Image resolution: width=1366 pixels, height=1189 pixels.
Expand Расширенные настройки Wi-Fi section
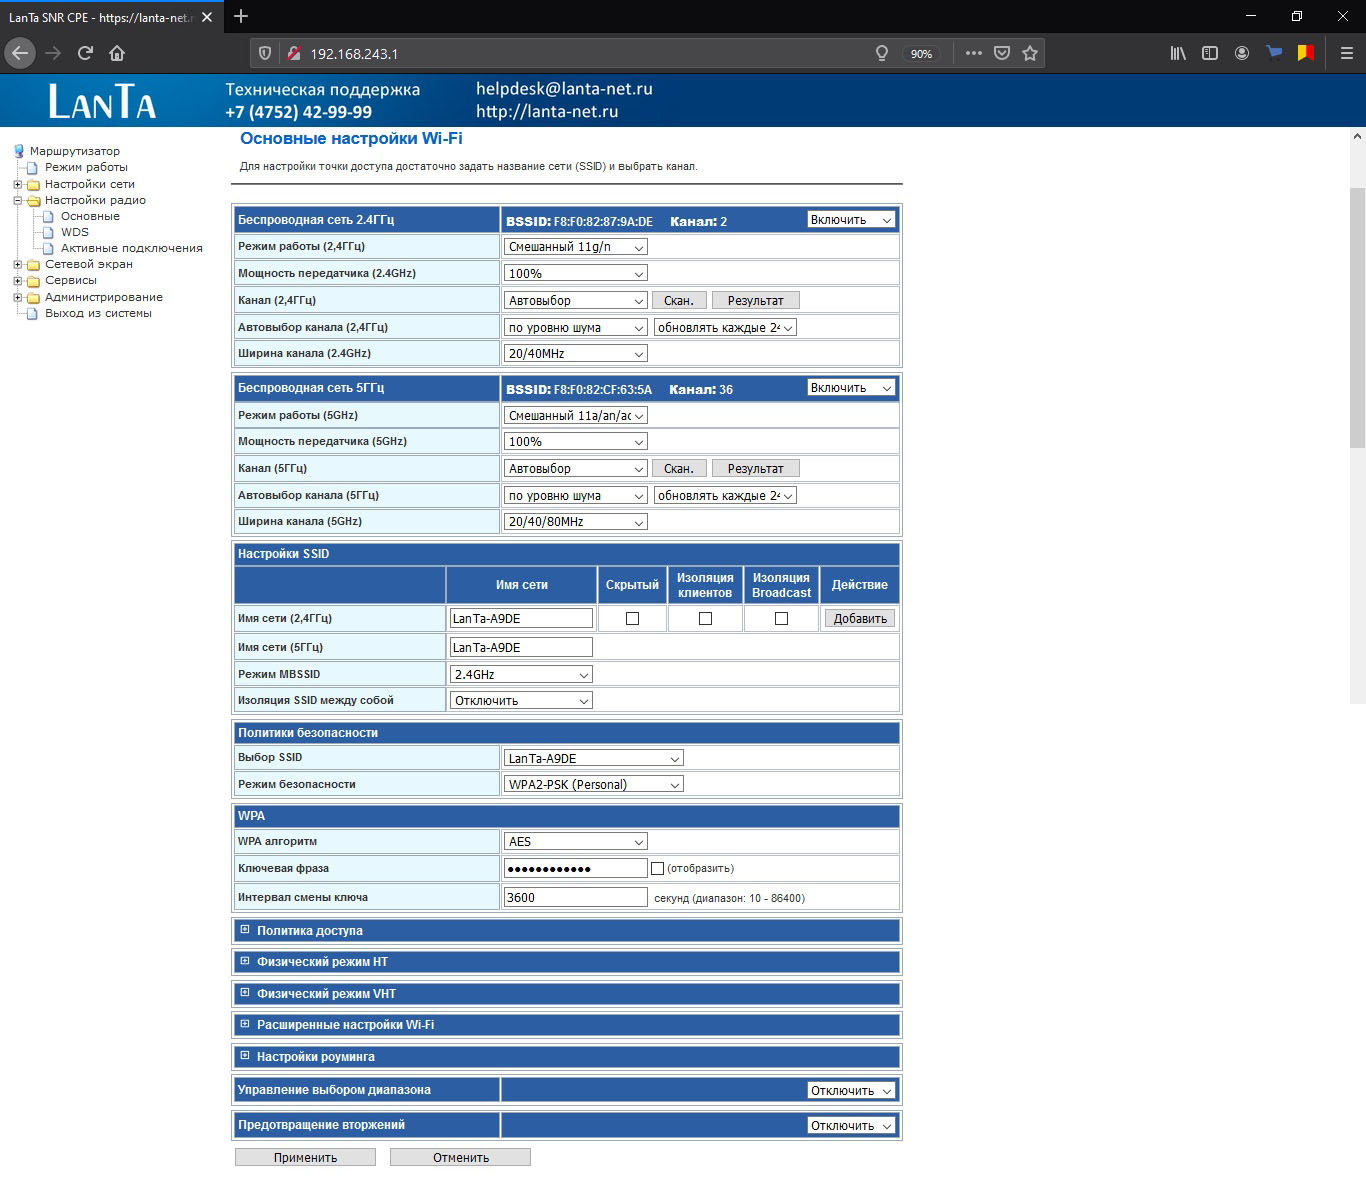245,1024
